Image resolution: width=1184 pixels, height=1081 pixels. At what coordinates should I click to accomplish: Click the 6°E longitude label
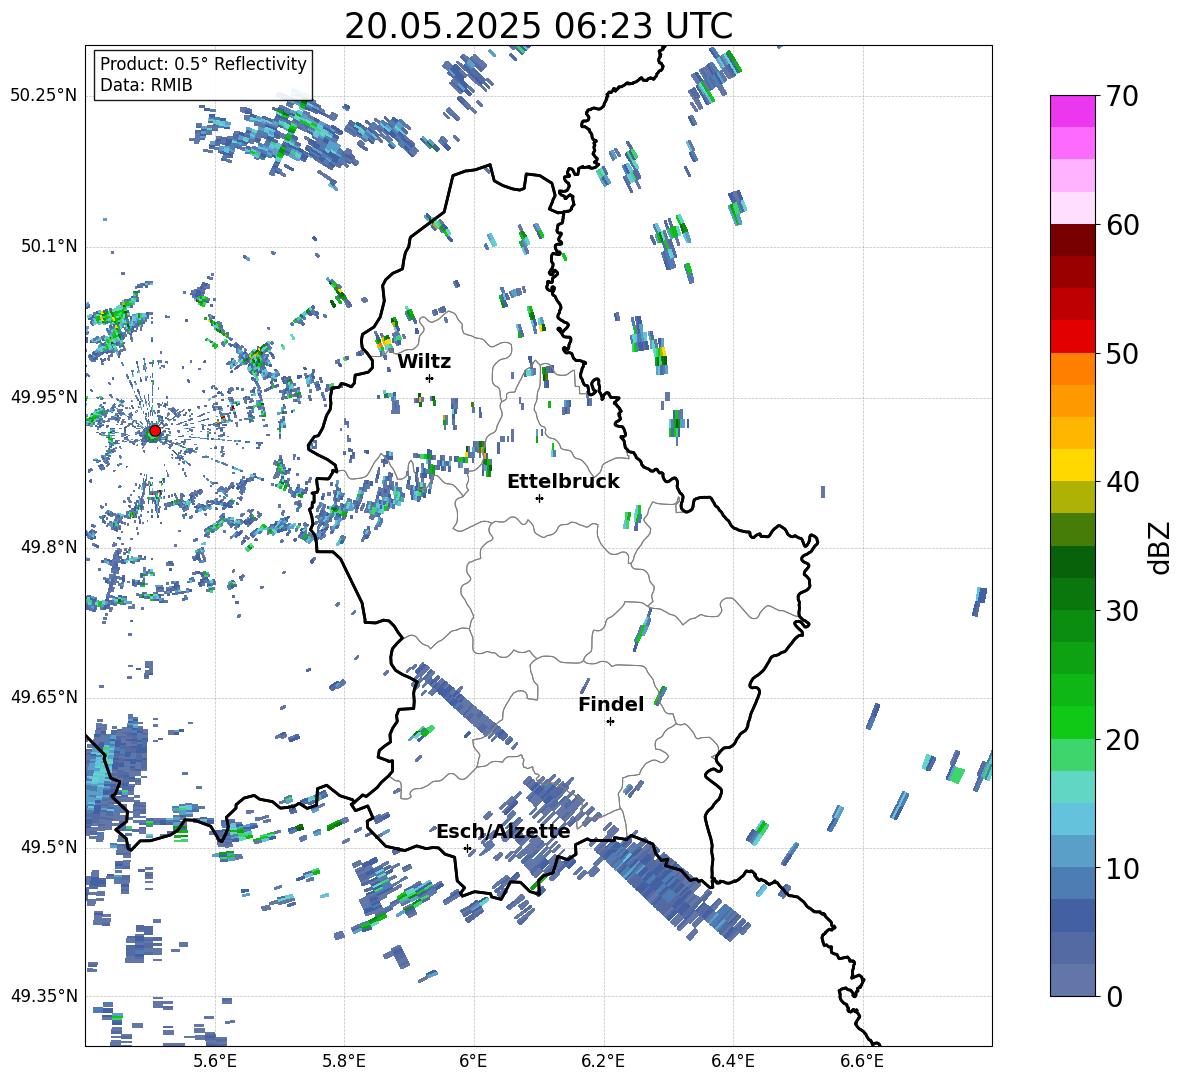point(473,1061)
